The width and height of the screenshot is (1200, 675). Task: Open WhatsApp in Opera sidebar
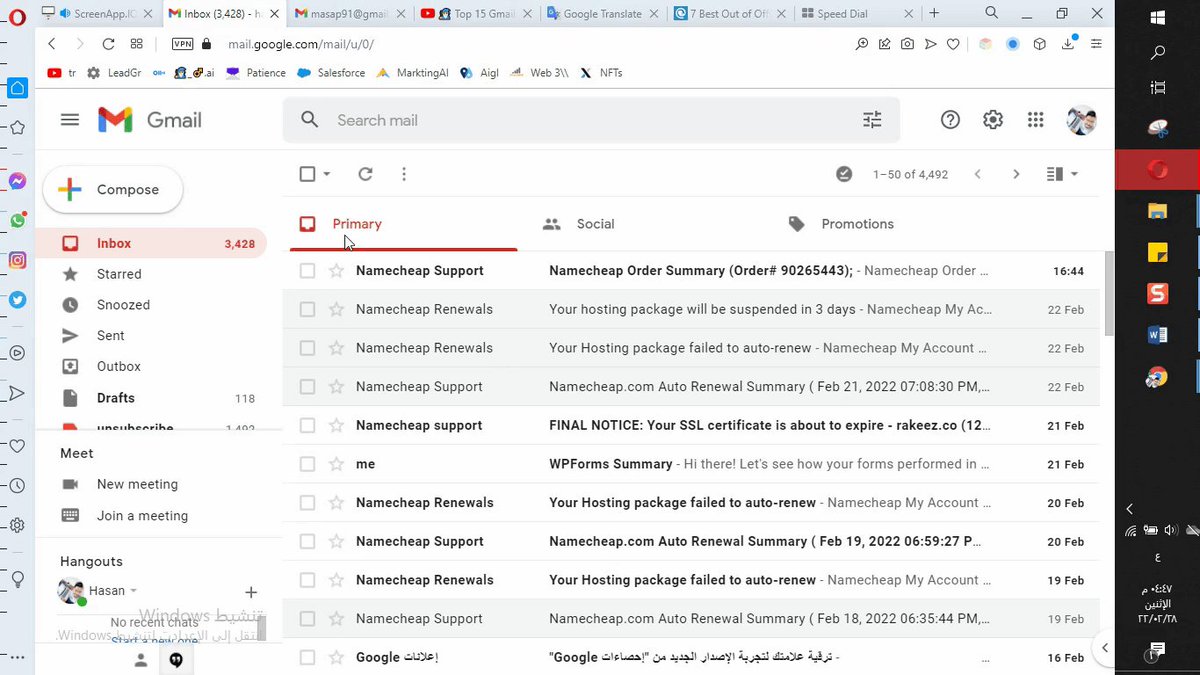coord(17,221)
